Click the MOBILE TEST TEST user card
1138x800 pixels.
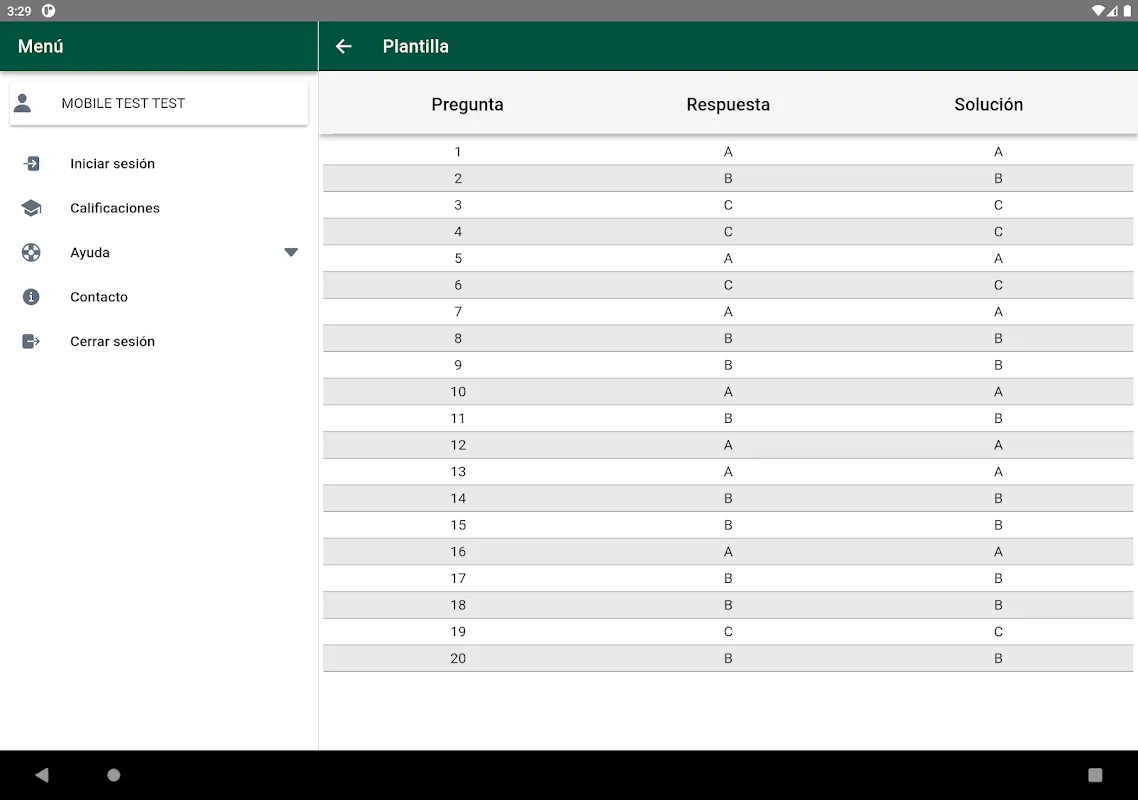click(159, 103)
